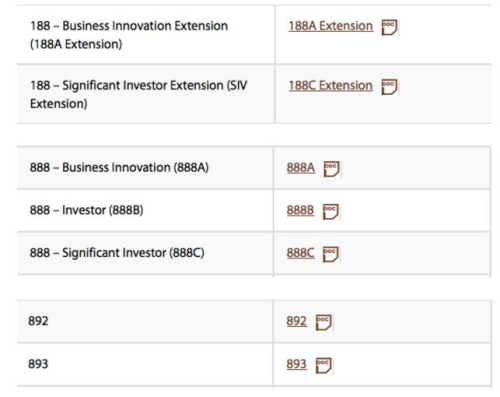Open the 888C form link
500x397 pixels.
(300, 253)
